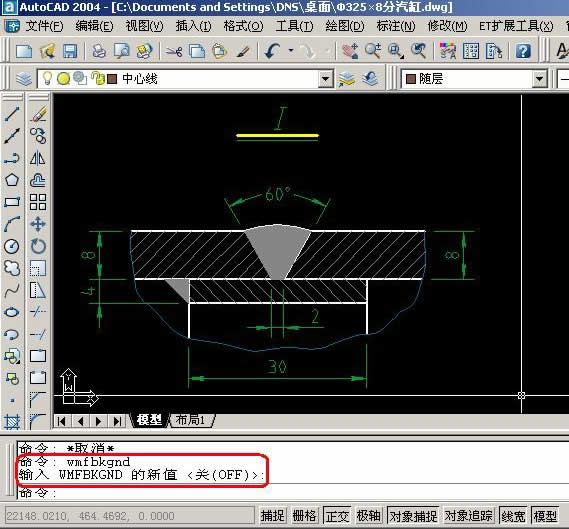569x529 pixels.
Task: Toggle 捕捉 snap mode in status bar
Action: (x=273, y=516)
